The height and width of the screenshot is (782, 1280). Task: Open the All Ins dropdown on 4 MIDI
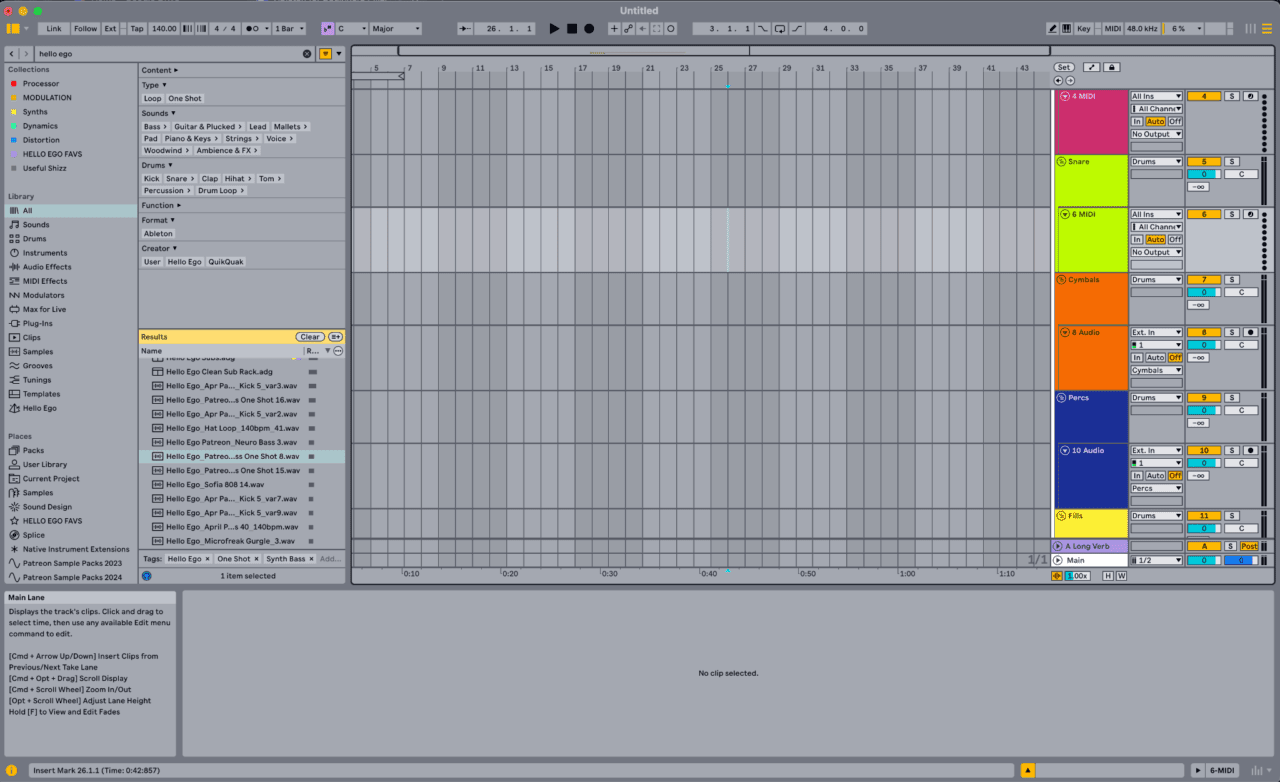pyautogui.click(x=1156, y=96)
